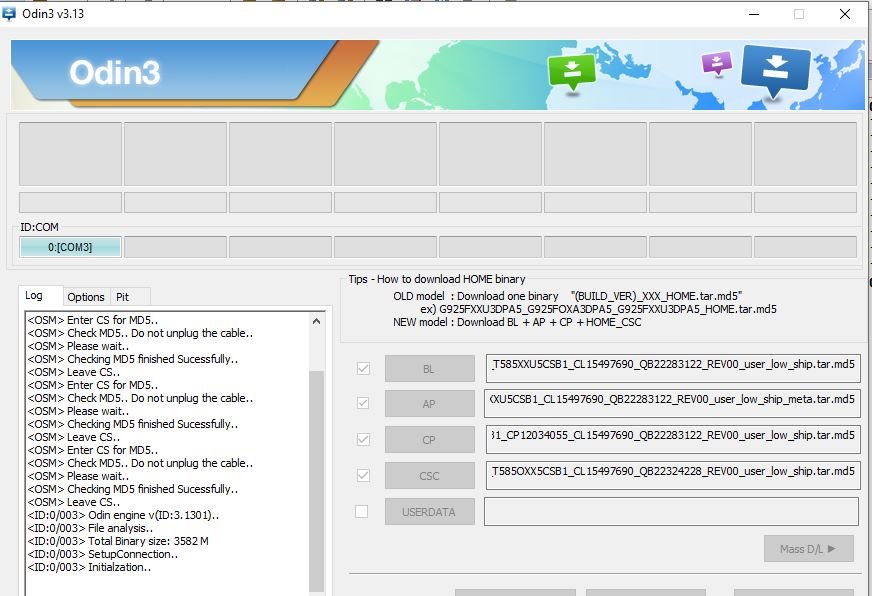Toggle the CP file checkbox
Image resolution: width=872 pixels, height=596 pixels.
pyautogui.click(x=363, y=439)
